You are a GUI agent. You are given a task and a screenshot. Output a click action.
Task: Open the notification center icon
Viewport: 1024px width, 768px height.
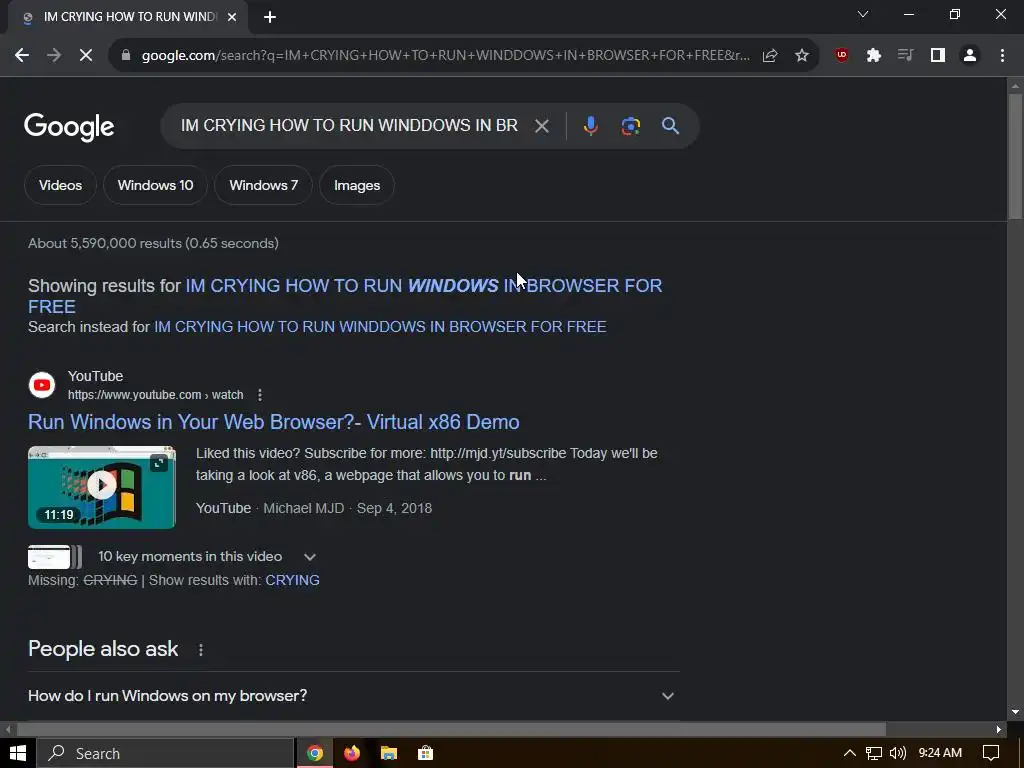[x=991, y=753]
